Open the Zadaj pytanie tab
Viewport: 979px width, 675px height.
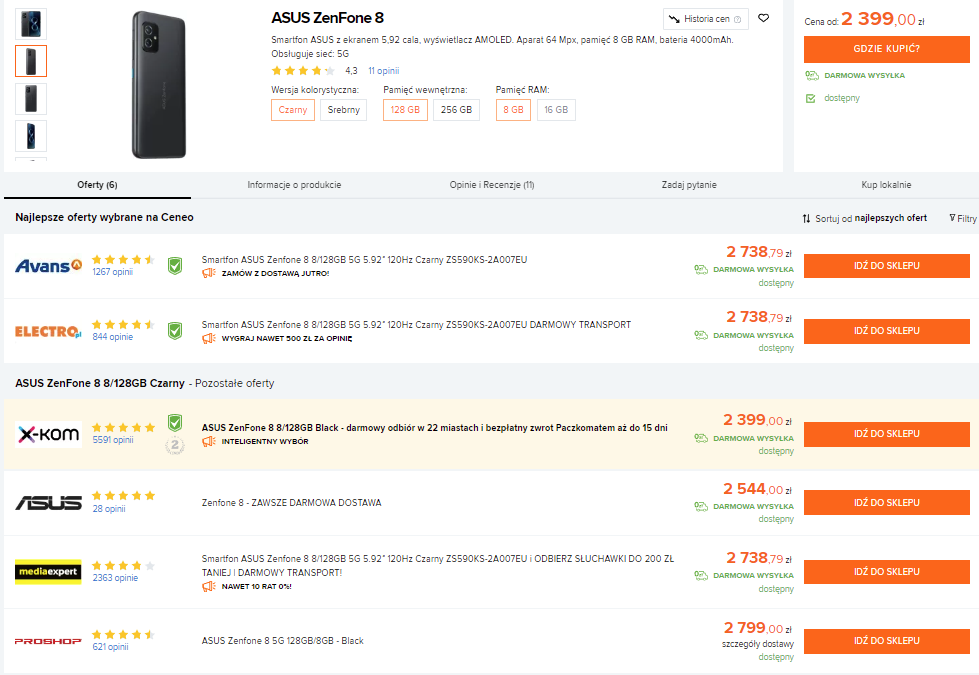coord(689,185)
